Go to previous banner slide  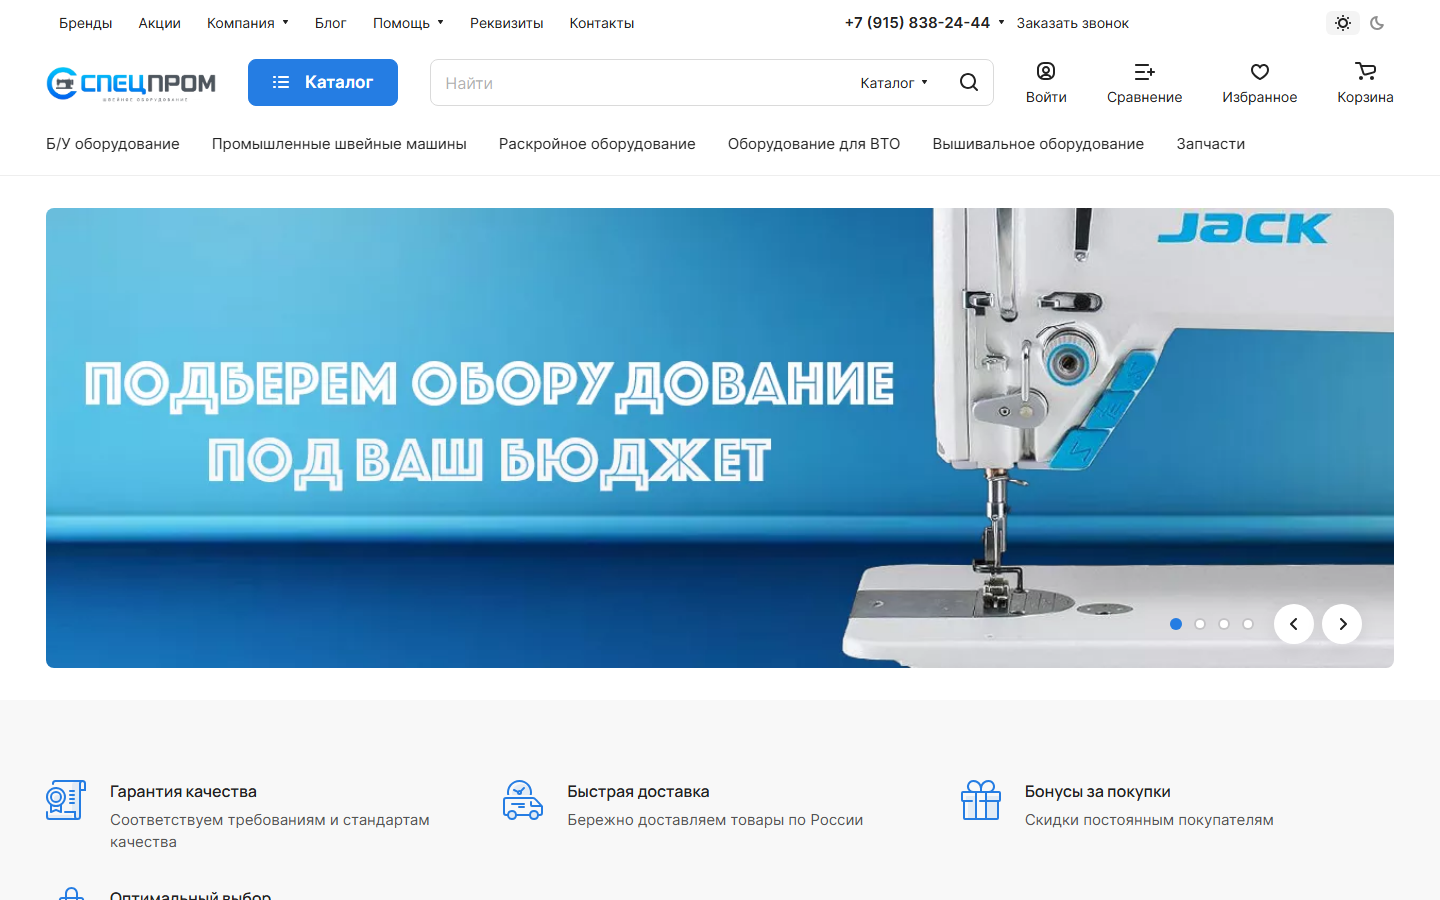[x=1294, y=624]
